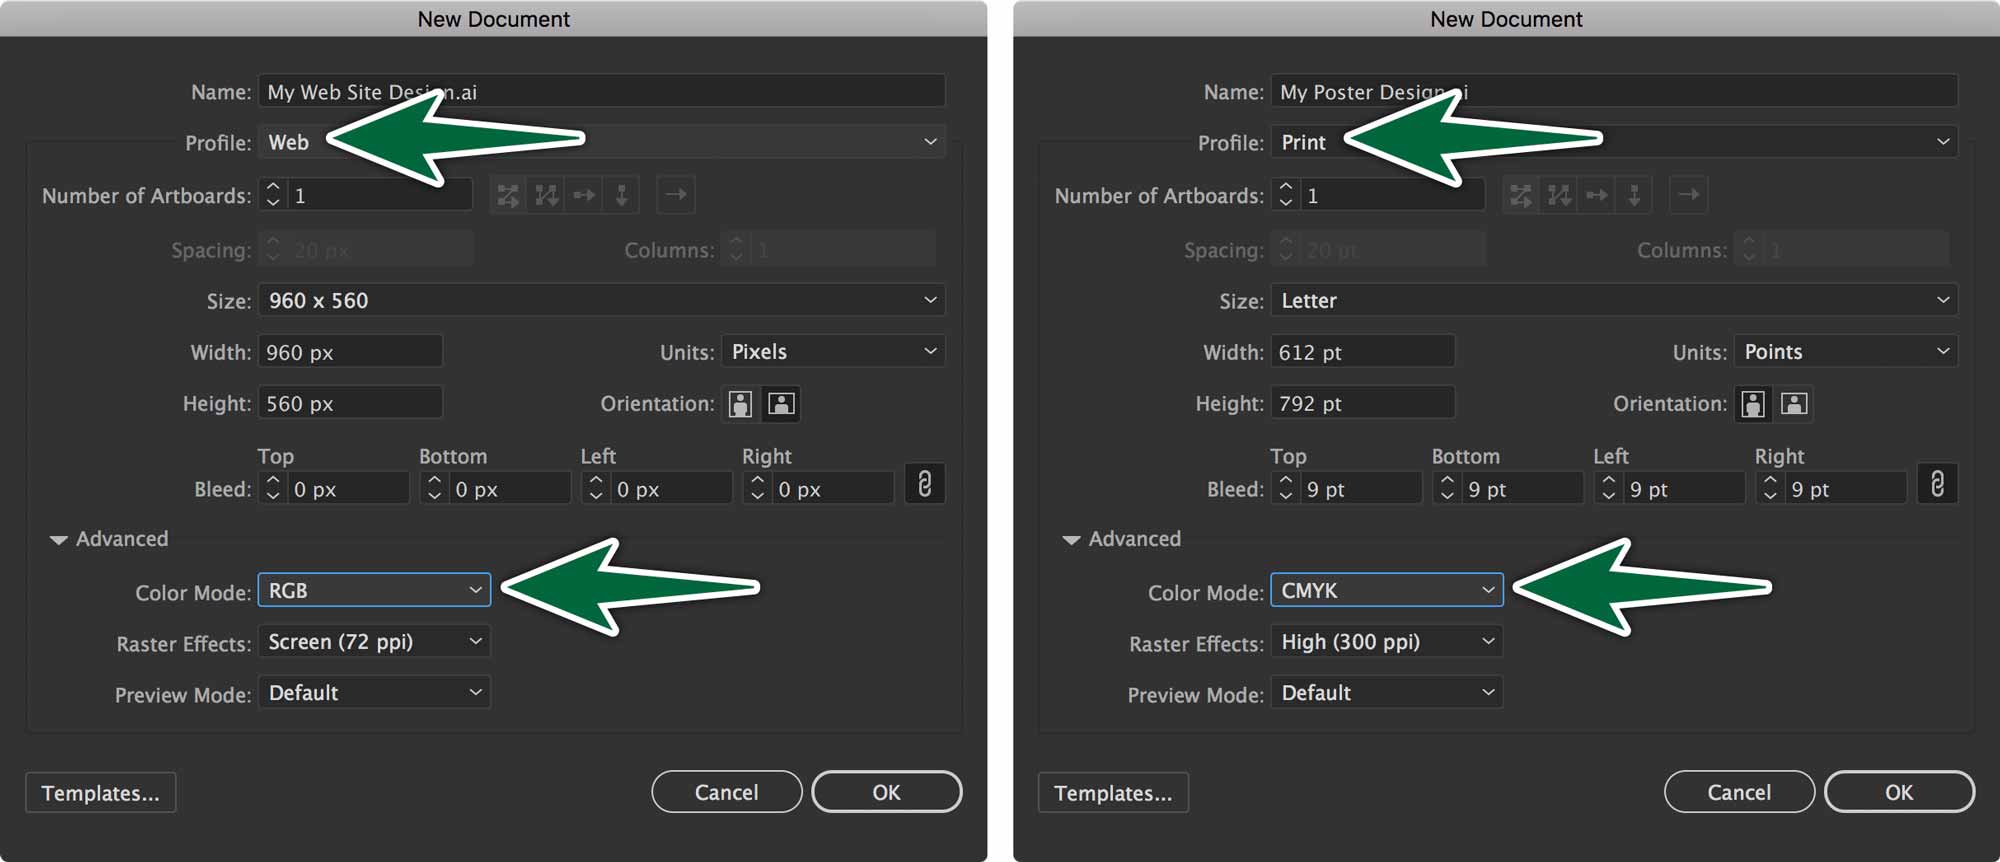Click Top bleed stepper in Print dialog
Screen dimensions: 2000x862
pyautogui.click(x=1286, y=488)
